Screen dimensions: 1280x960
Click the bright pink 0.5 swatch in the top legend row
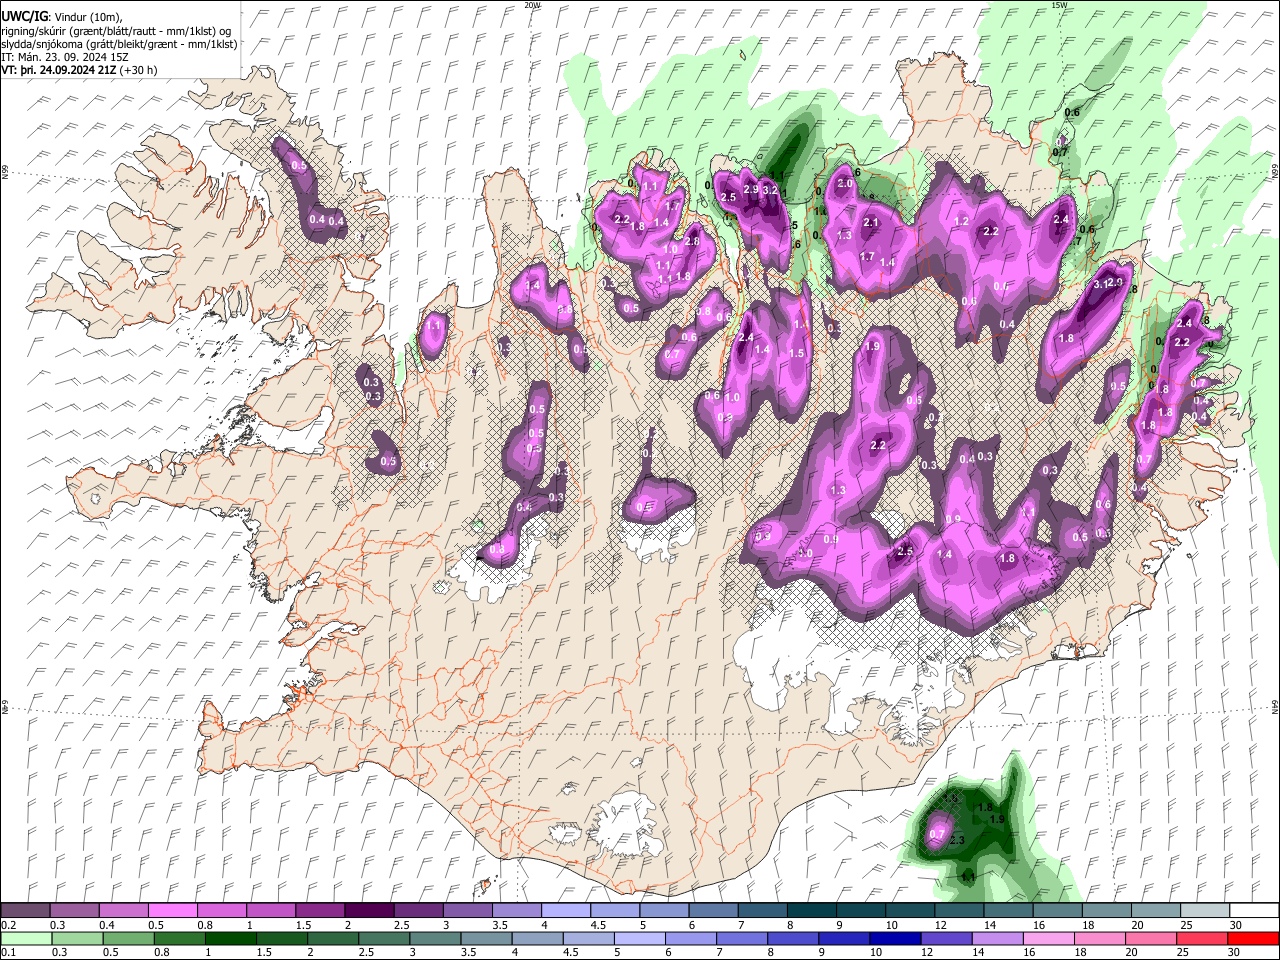pos(172,911)
